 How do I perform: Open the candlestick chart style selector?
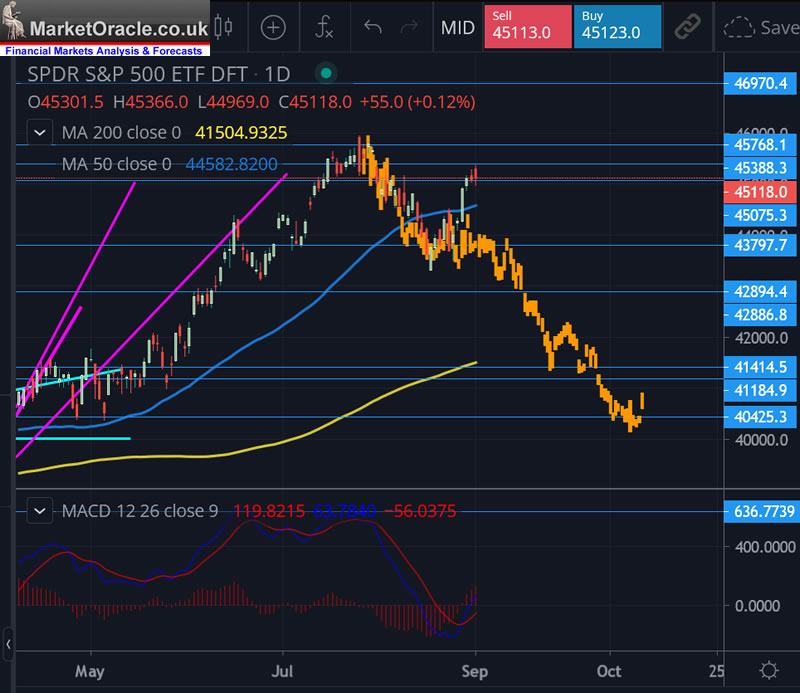click(224, 27)
